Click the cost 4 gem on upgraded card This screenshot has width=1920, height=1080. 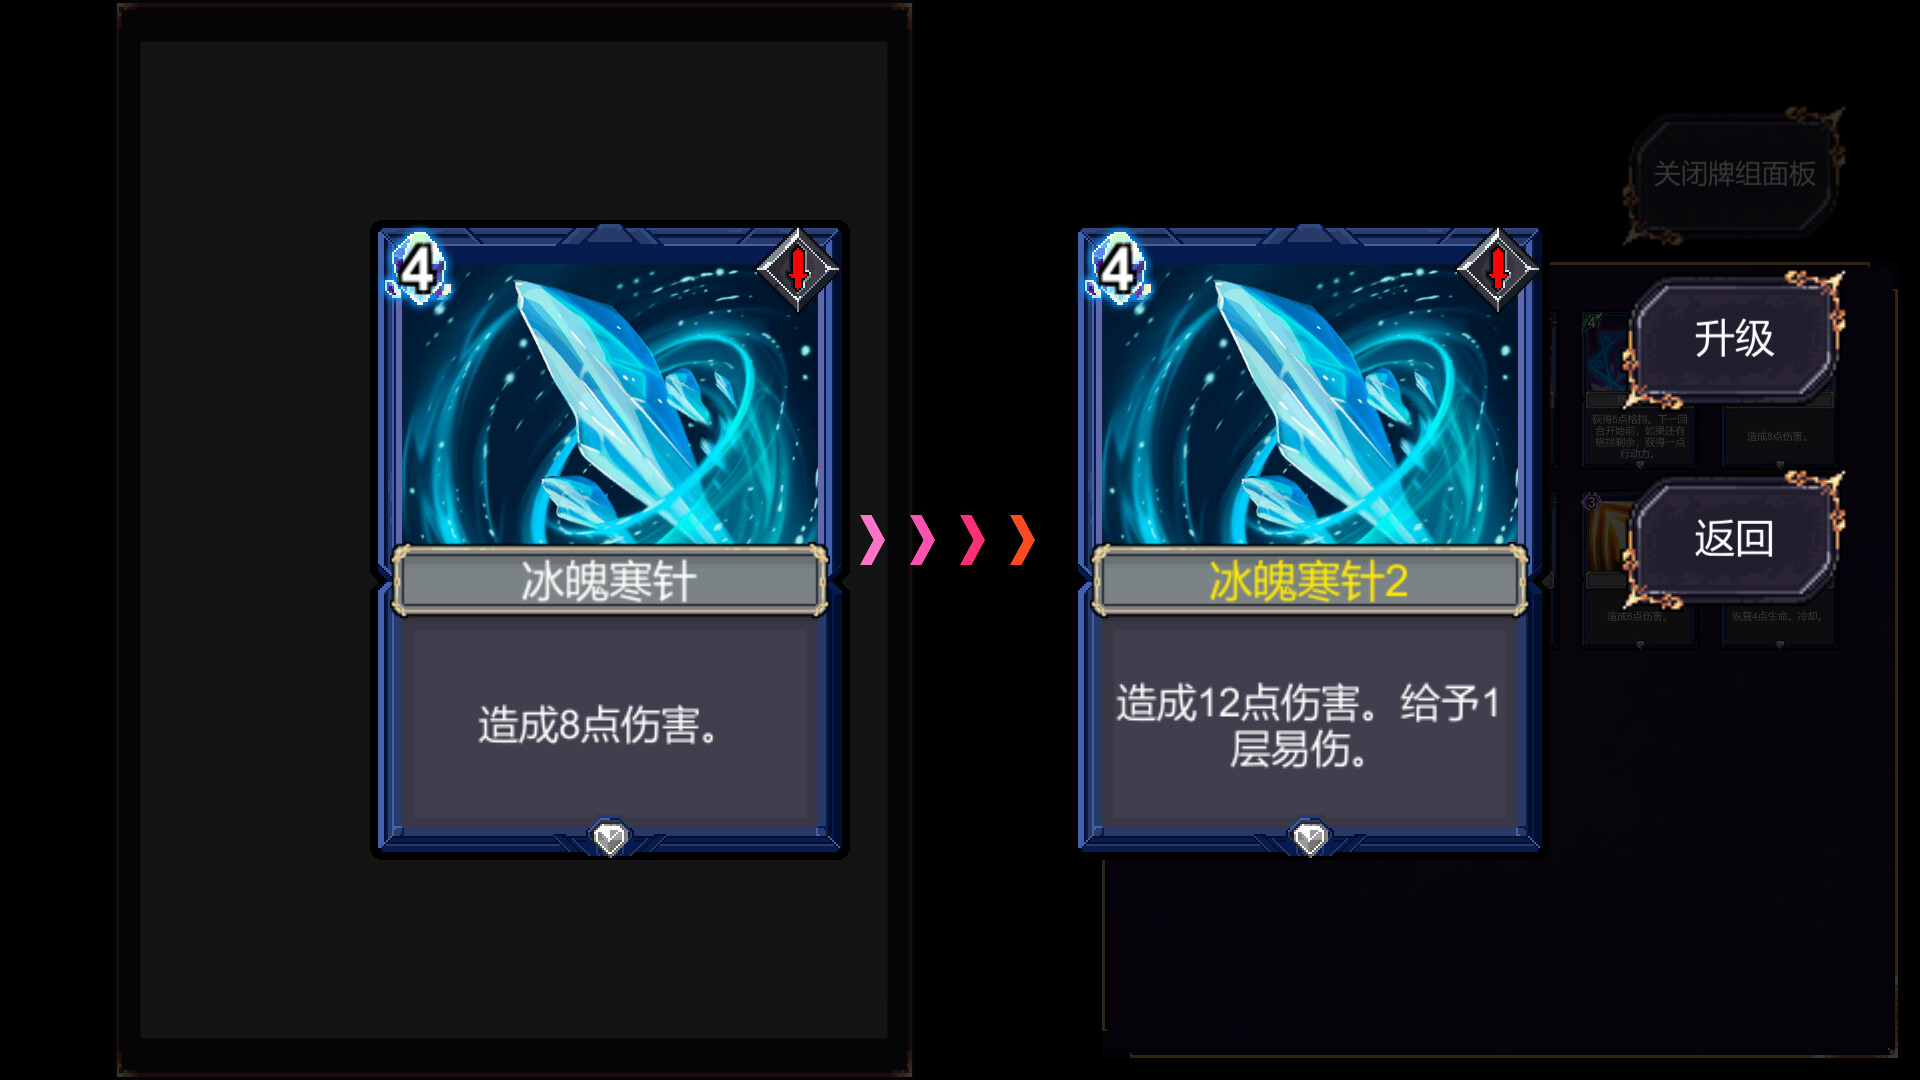click(1118, 268)
